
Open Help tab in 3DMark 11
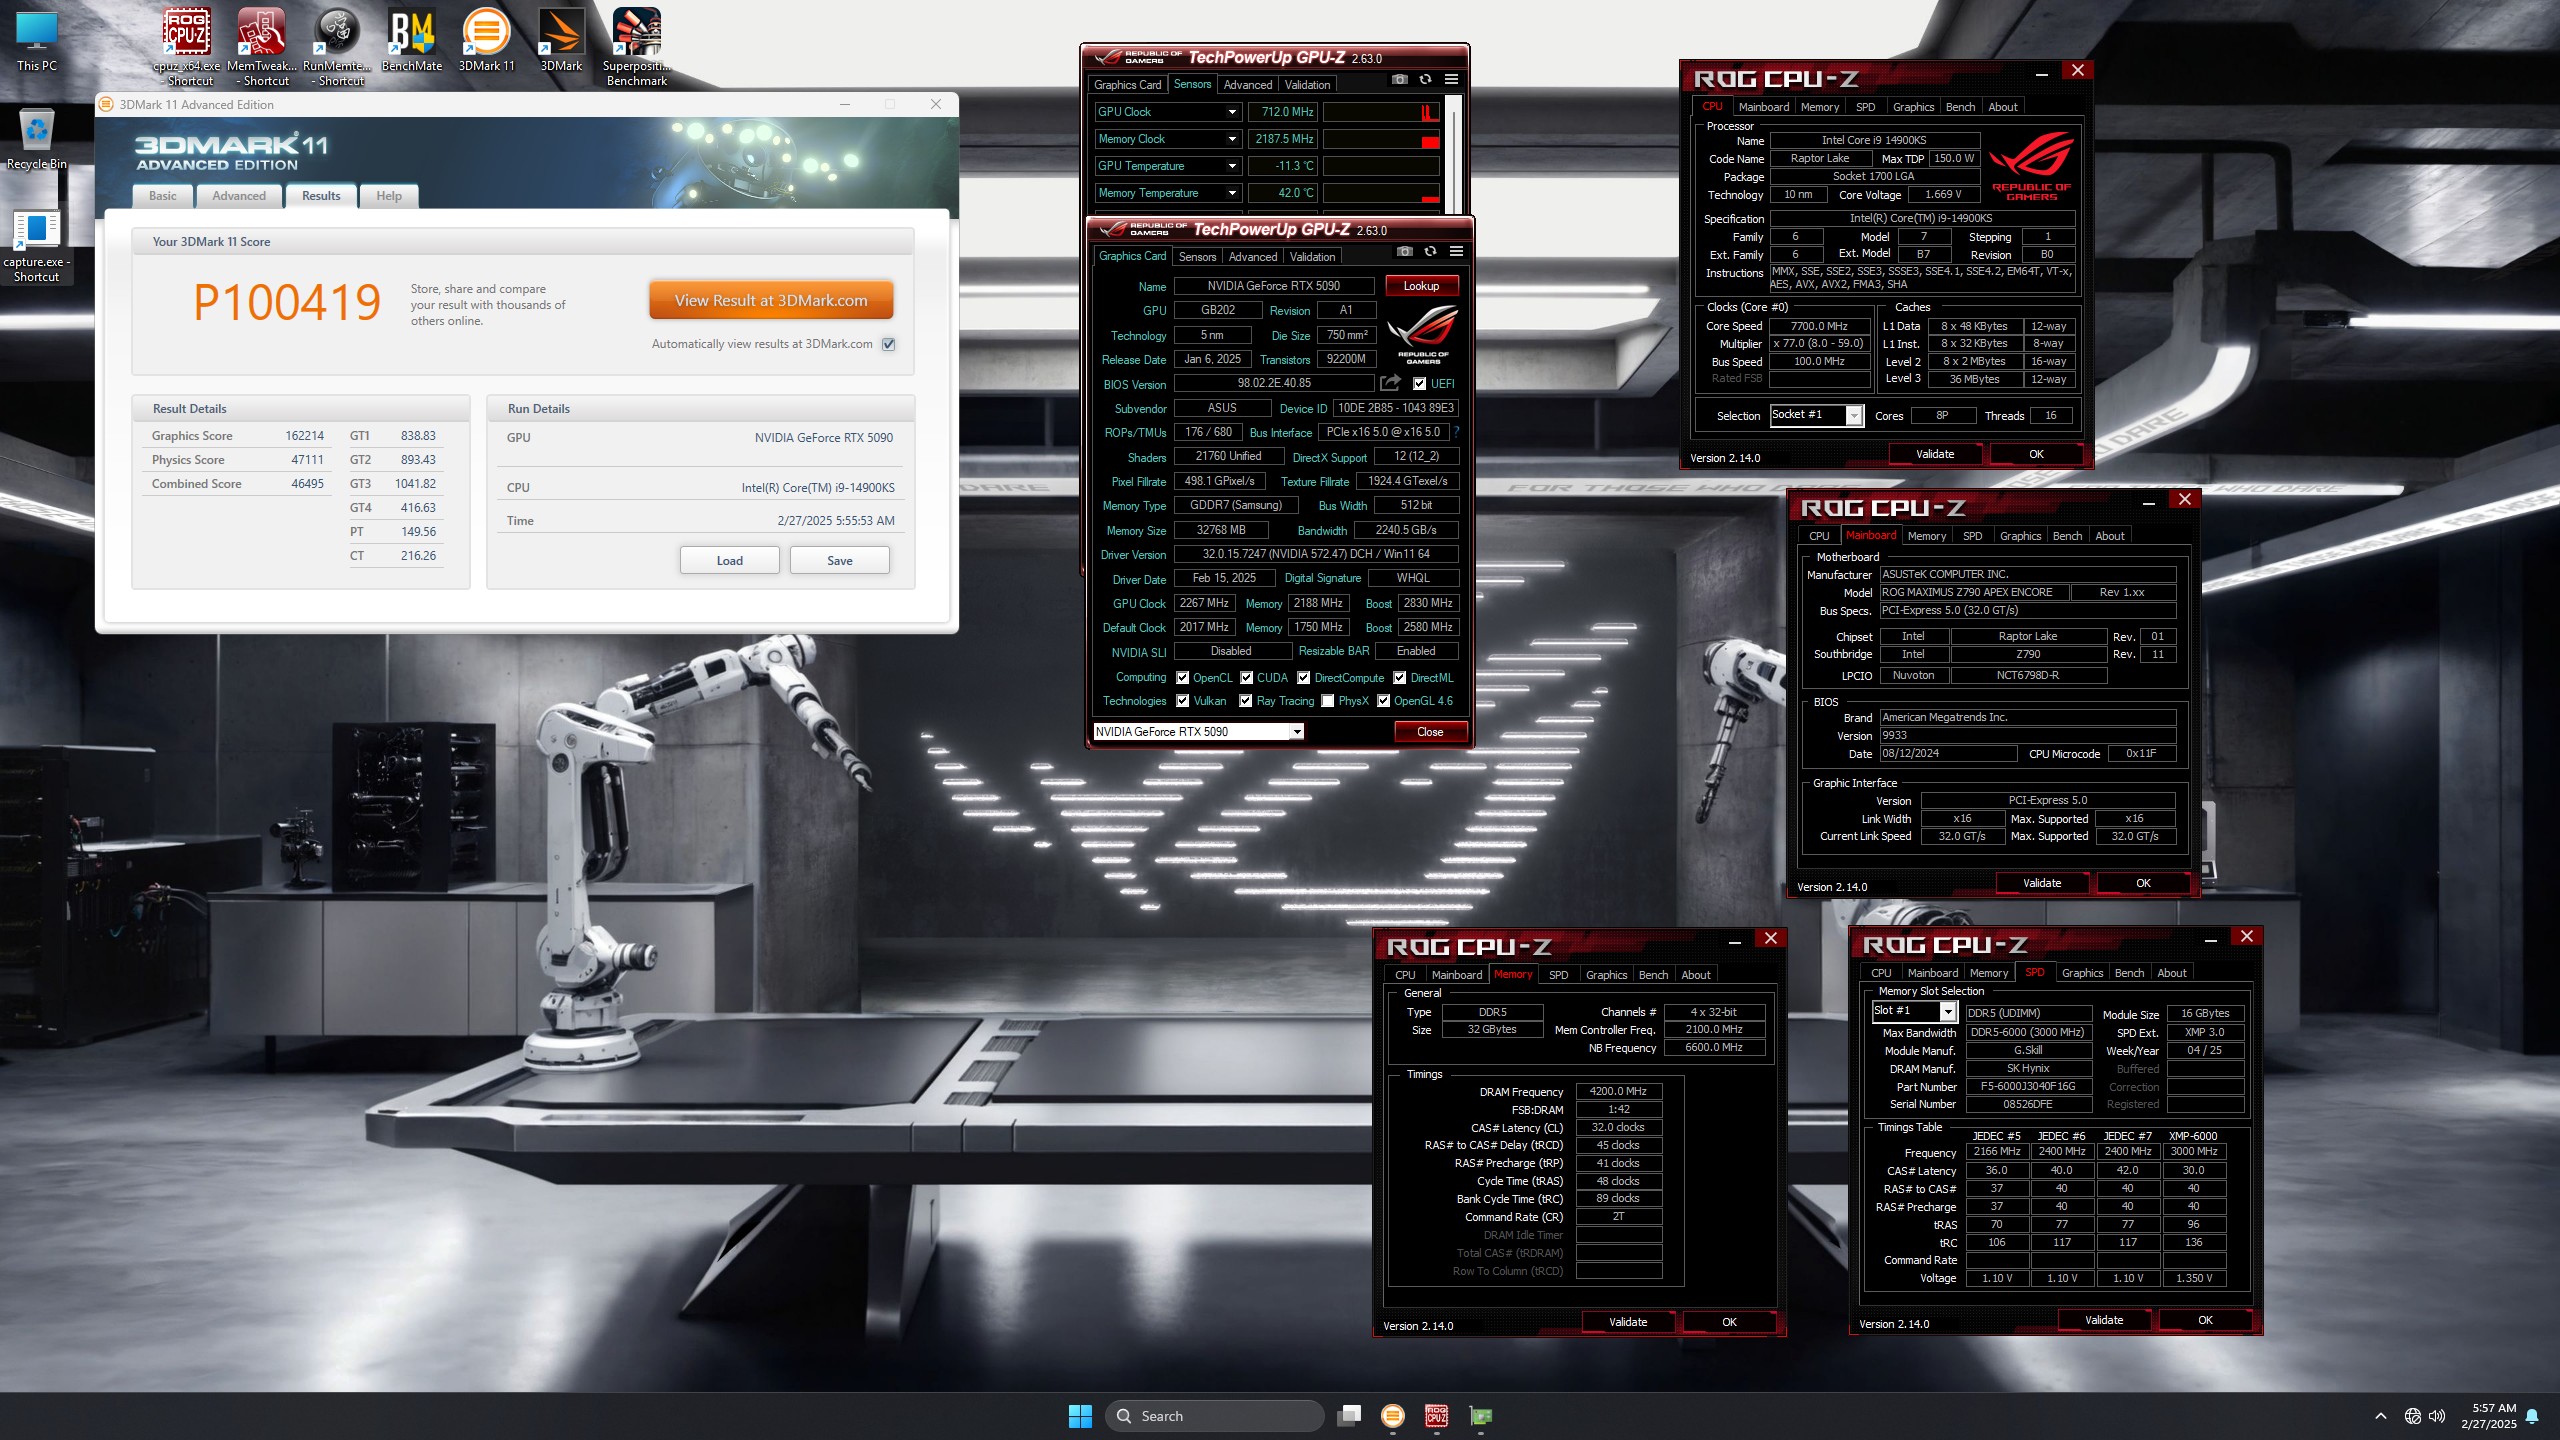tap(389, 196)
